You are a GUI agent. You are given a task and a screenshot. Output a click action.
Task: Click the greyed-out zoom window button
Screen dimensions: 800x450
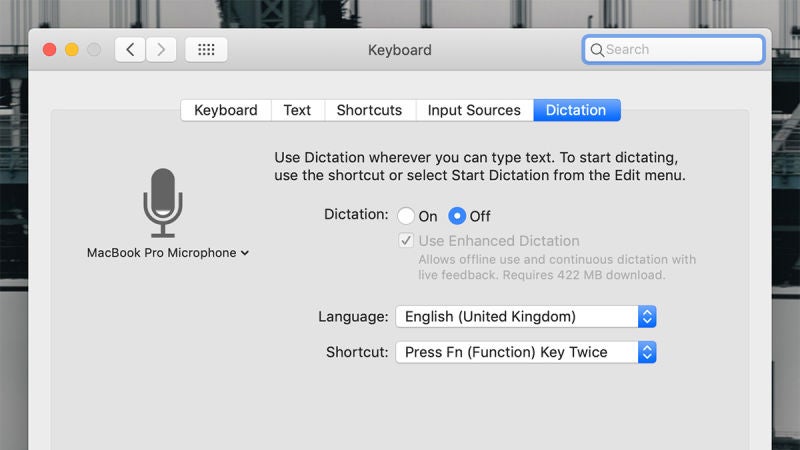pyautogui.click(x=94, y=49)
